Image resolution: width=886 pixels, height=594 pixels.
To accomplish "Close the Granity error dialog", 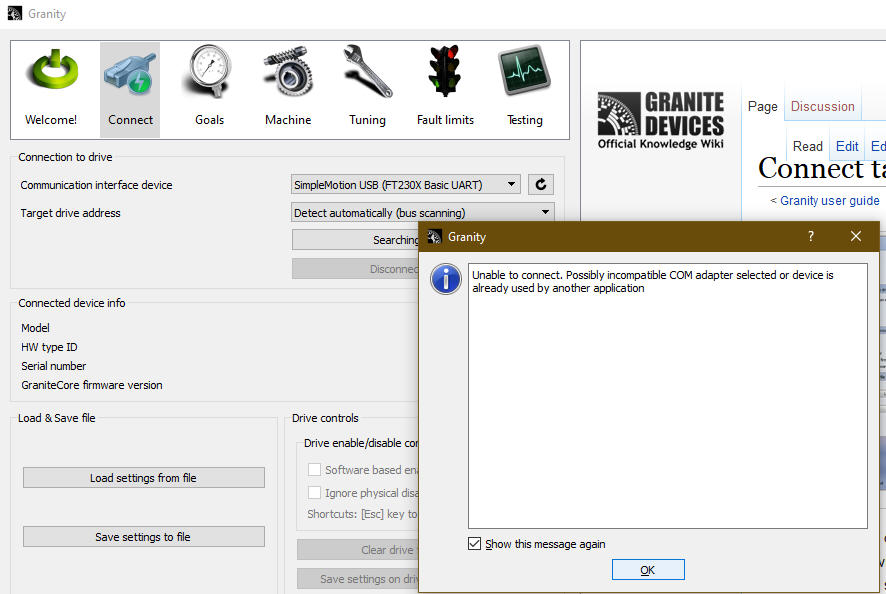I will pyautogui.click(x=855, y=236).
